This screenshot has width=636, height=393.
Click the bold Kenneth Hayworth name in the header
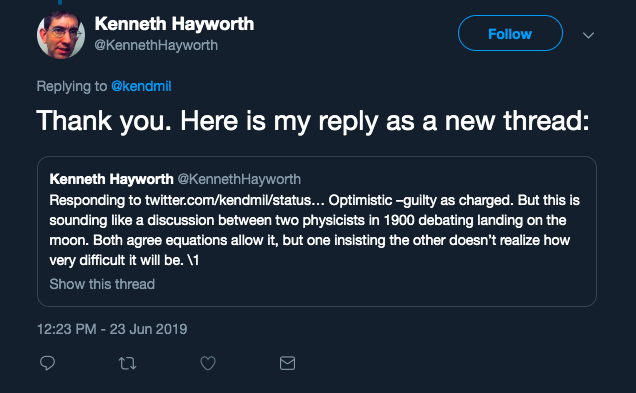tap(174, 24)
